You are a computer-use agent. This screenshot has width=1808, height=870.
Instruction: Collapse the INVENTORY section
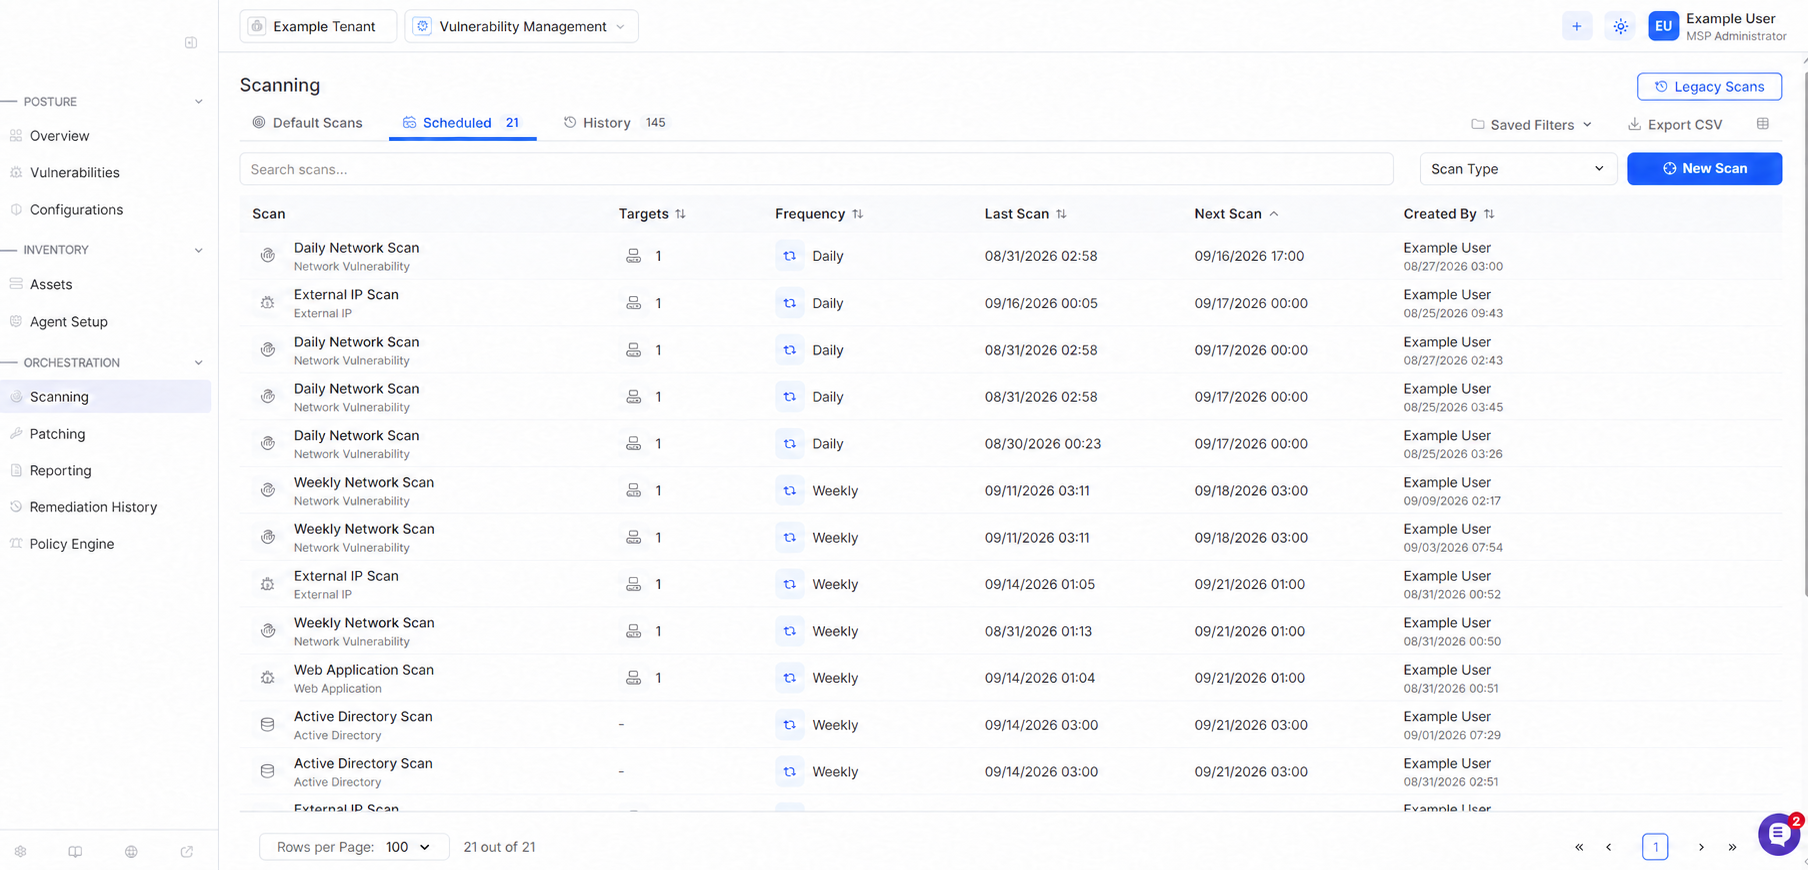coord(198,250)
